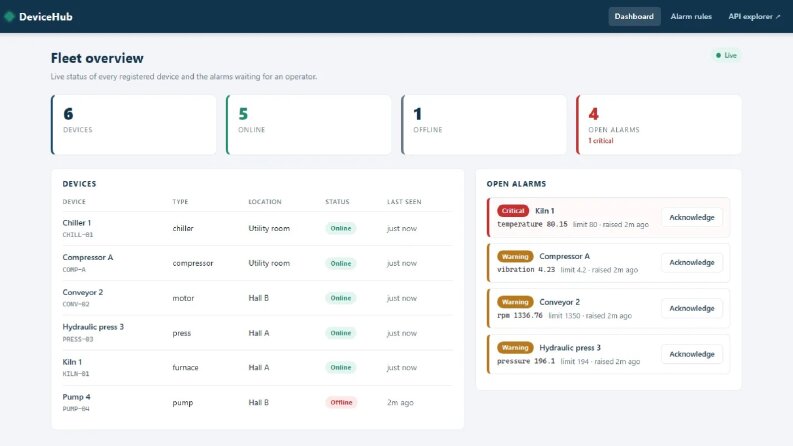Click the Online badge in Kiln 1 row
The width and height of the screenshot is (793, 446).
click(341, 368)
